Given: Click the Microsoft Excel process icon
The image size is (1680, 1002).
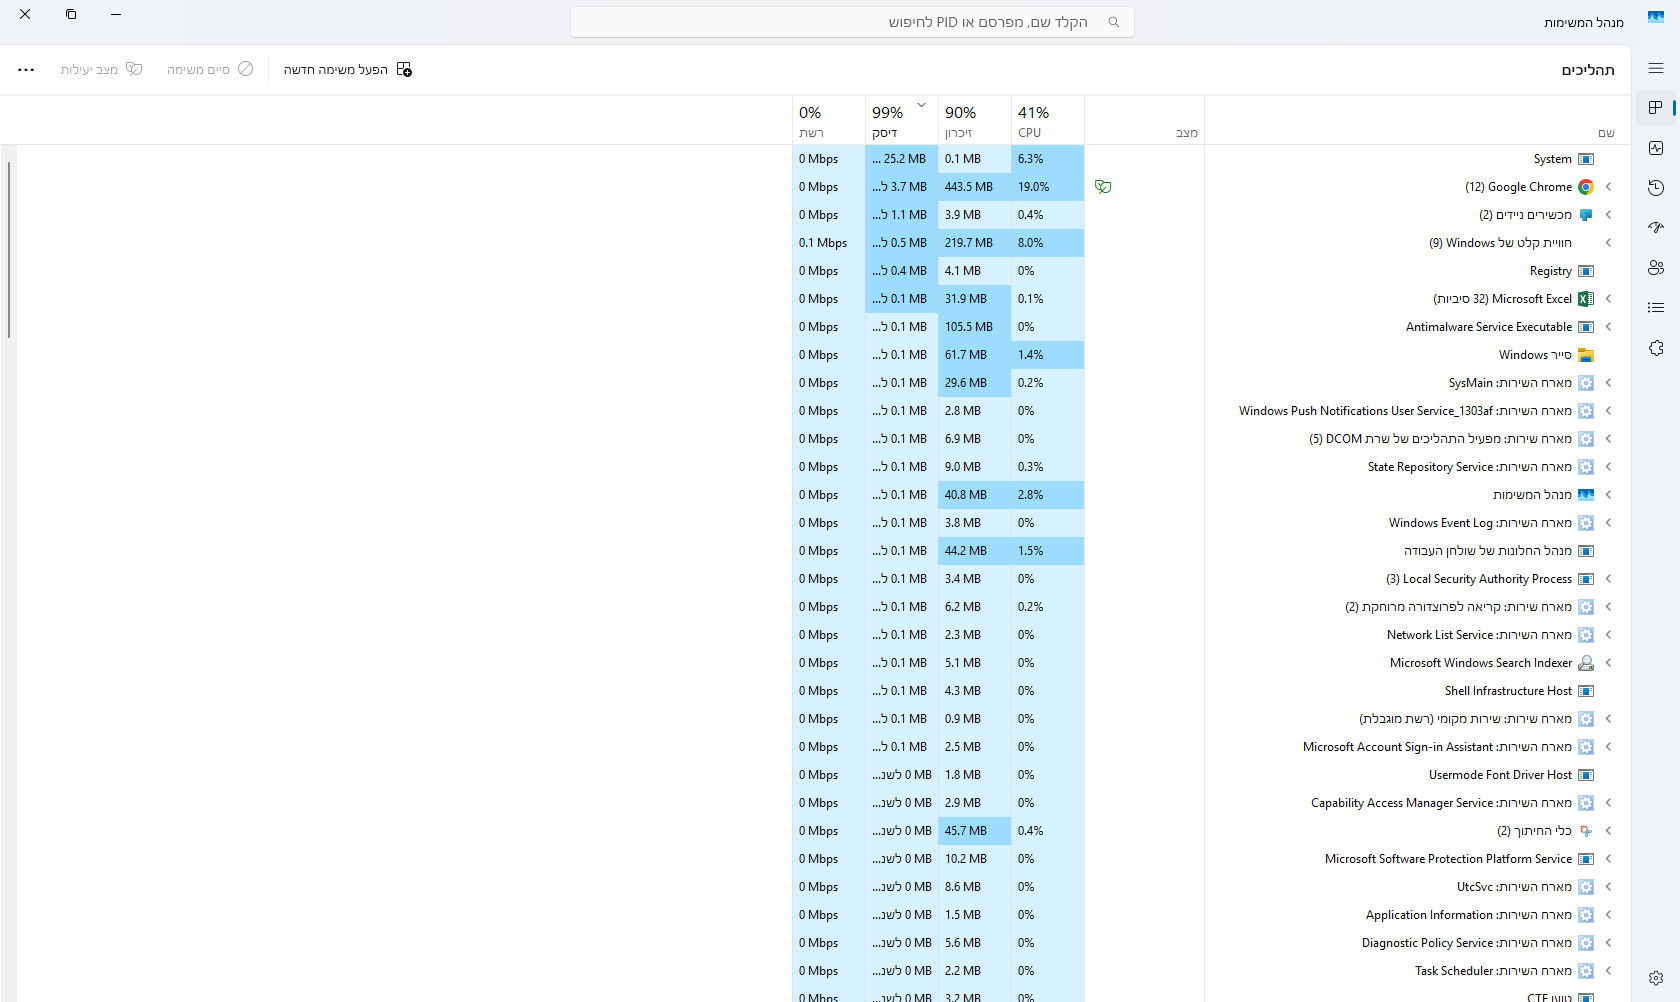Looking at the screenshot, I should 1586,299.
